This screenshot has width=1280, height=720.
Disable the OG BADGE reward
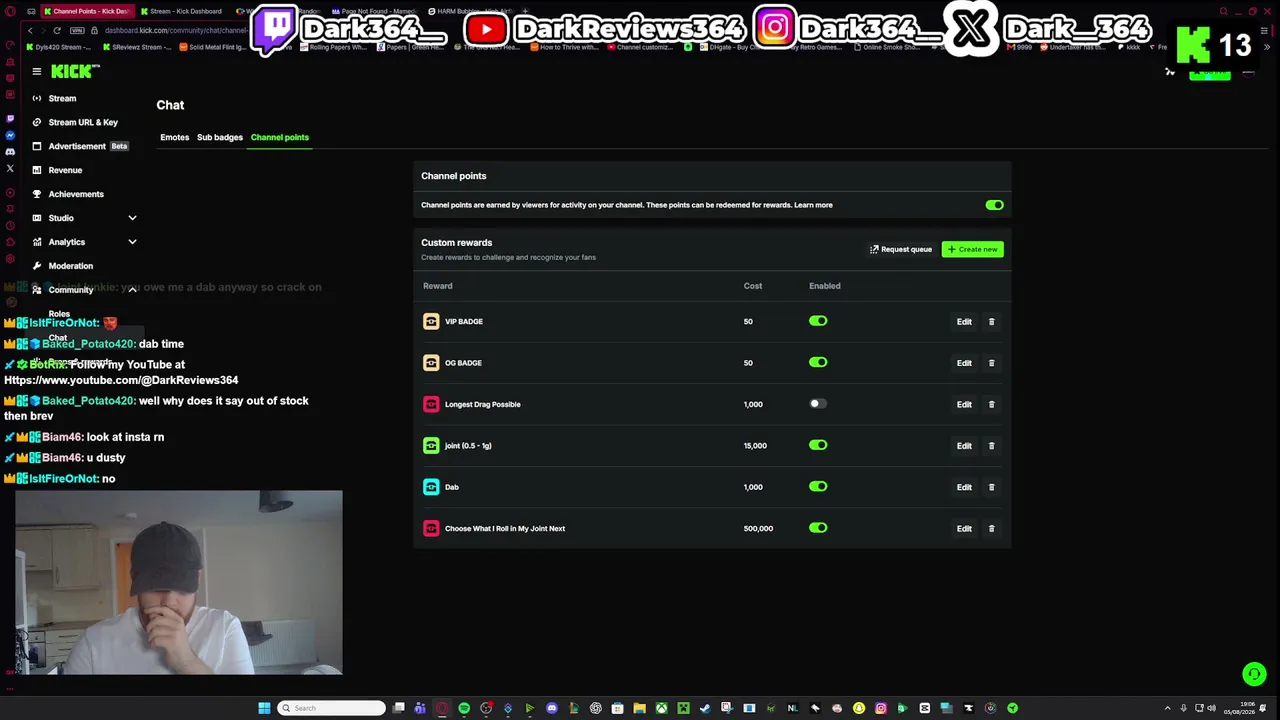[818, 362]
